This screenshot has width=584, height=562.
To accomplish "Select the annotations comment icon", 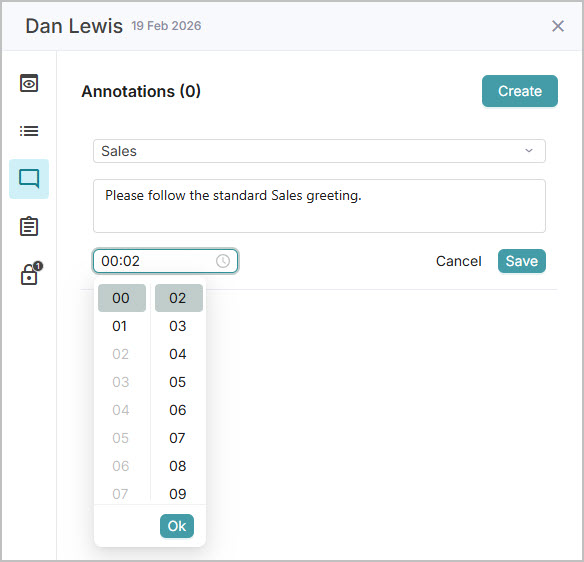I will (29, 179).
